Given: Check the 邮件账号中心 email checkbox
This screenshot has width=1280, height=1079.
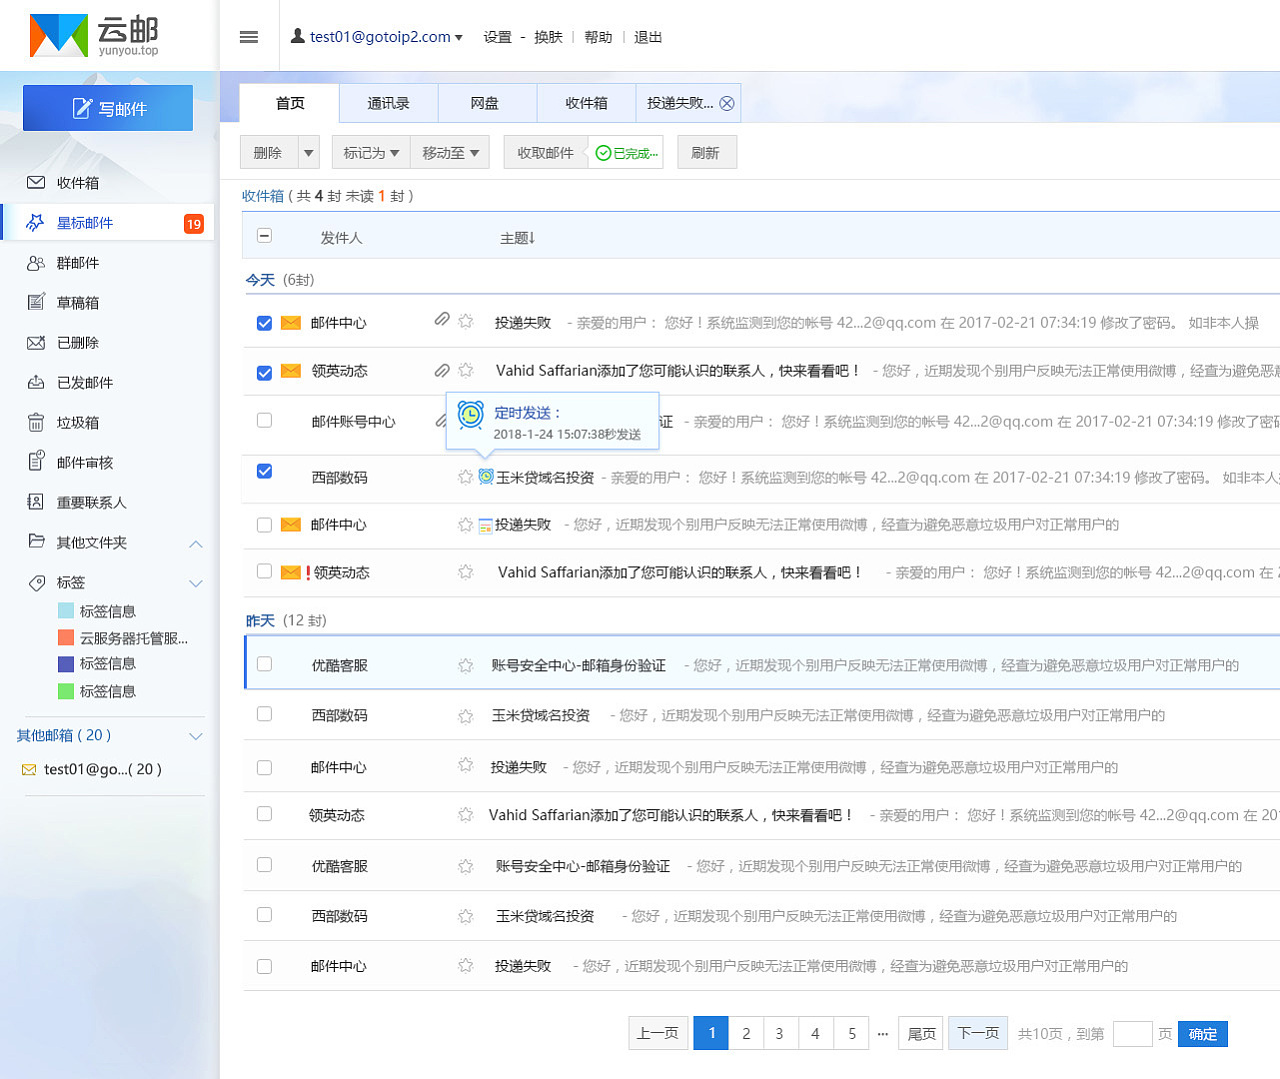Looking at the screenshot, I should click(x=264, y=420).
